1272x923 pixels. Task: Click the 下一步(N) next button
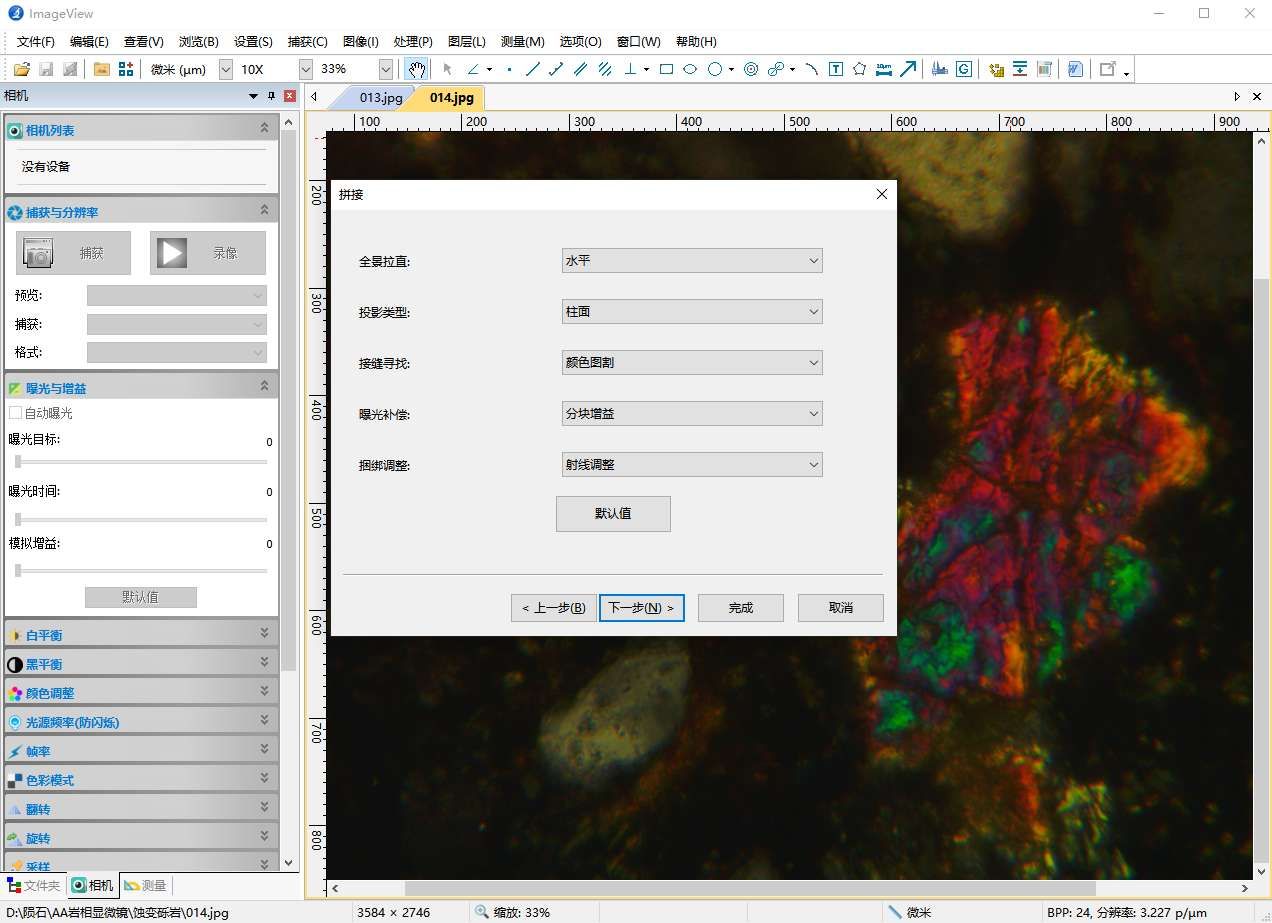point(642,607)
